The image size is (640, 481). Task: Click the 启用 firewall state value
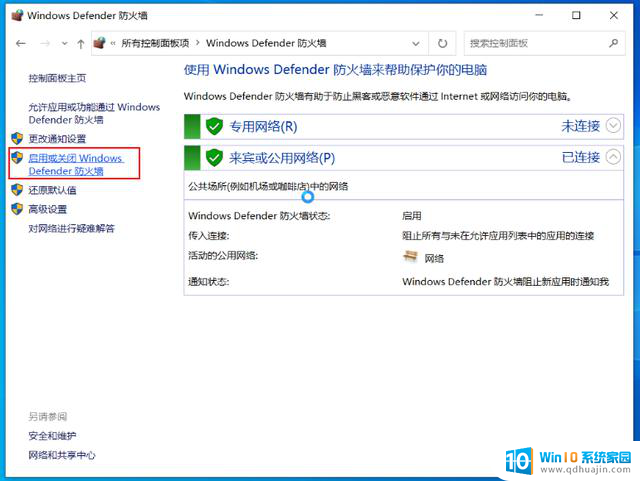pyautogui.click(x=411, y=216)
